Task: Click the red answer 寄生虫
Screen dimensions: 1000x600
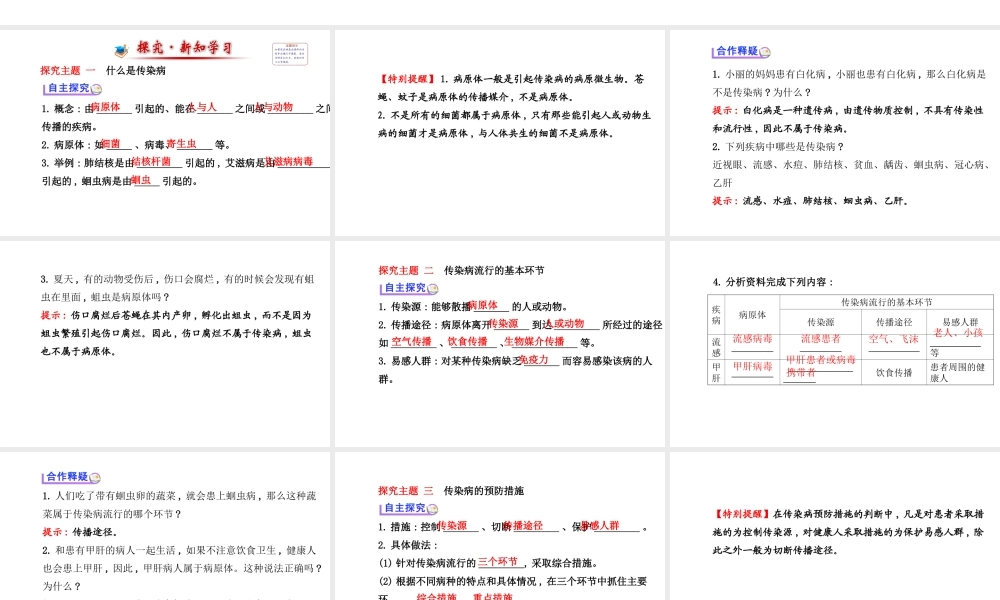Action: coord(181,143)
